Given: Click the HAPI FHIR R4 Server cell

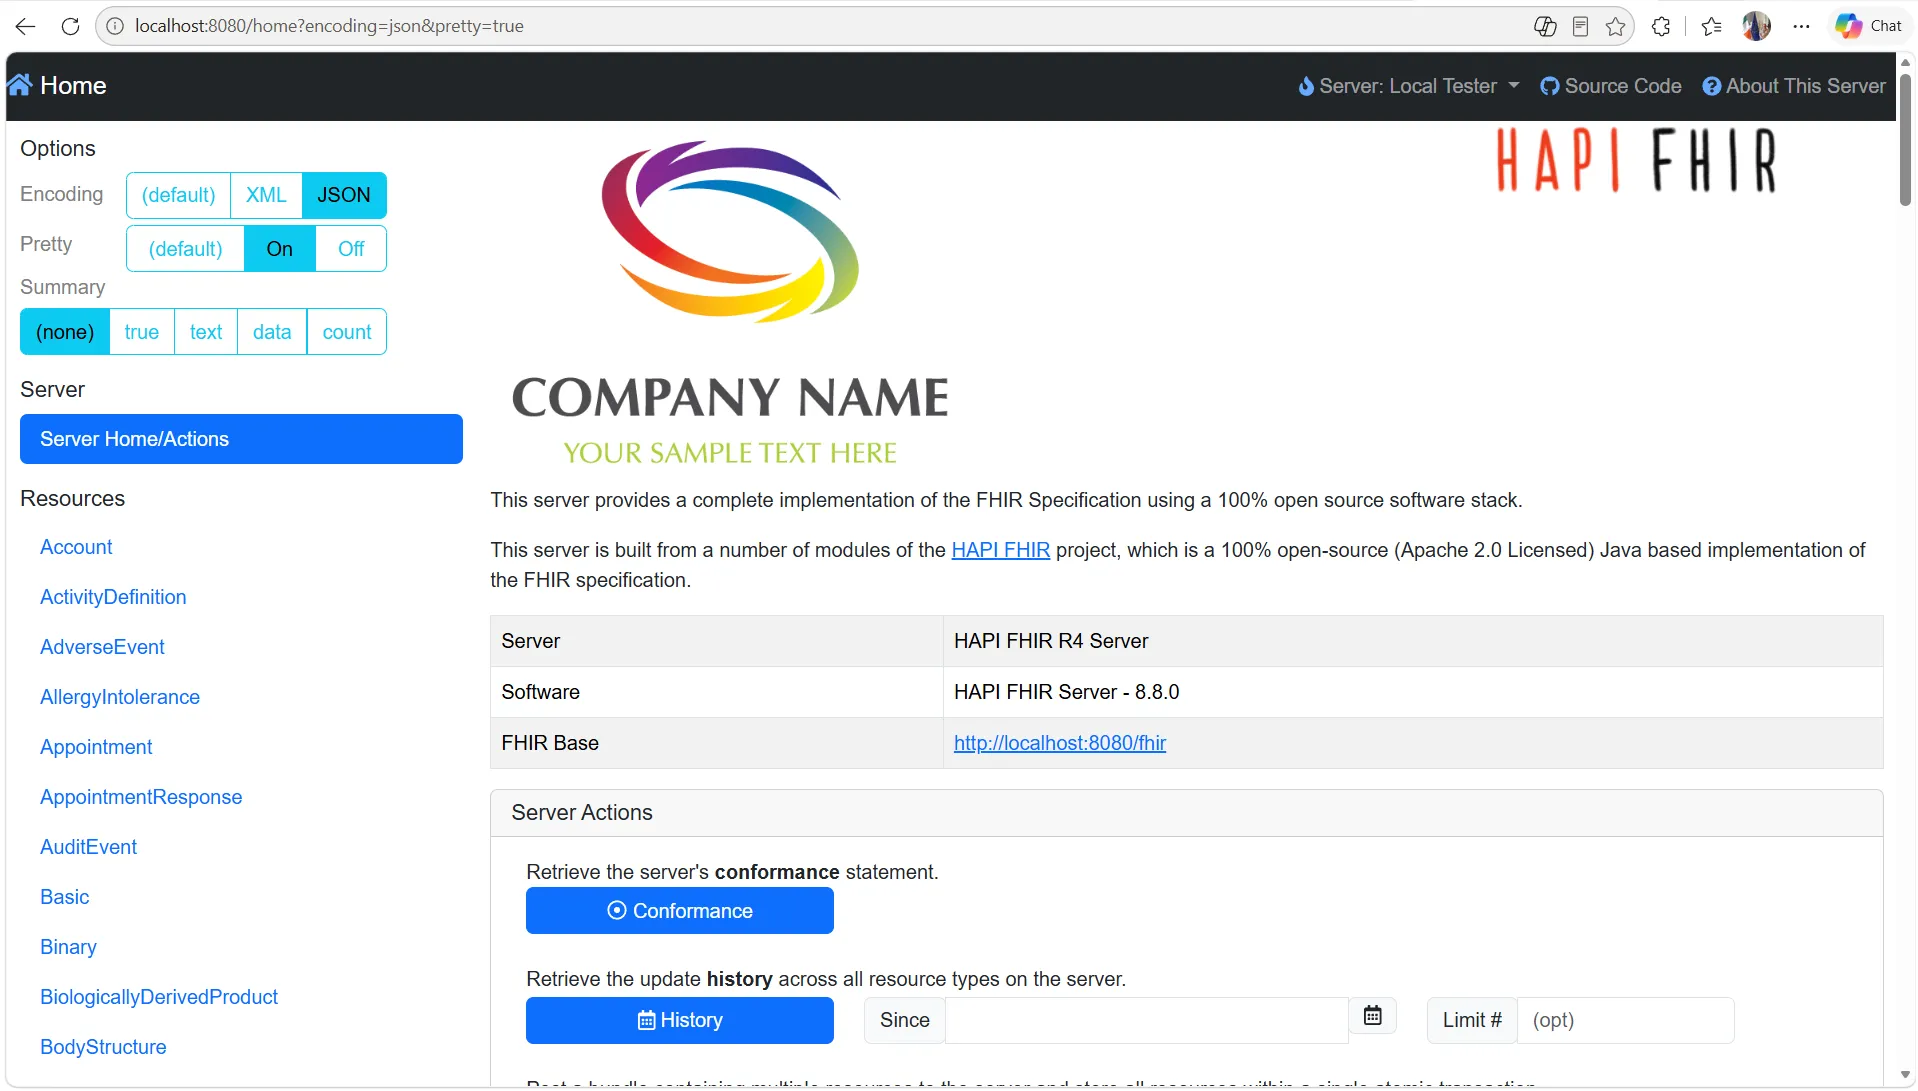Looking at the screenshot, I should (x=1413, y=641).
